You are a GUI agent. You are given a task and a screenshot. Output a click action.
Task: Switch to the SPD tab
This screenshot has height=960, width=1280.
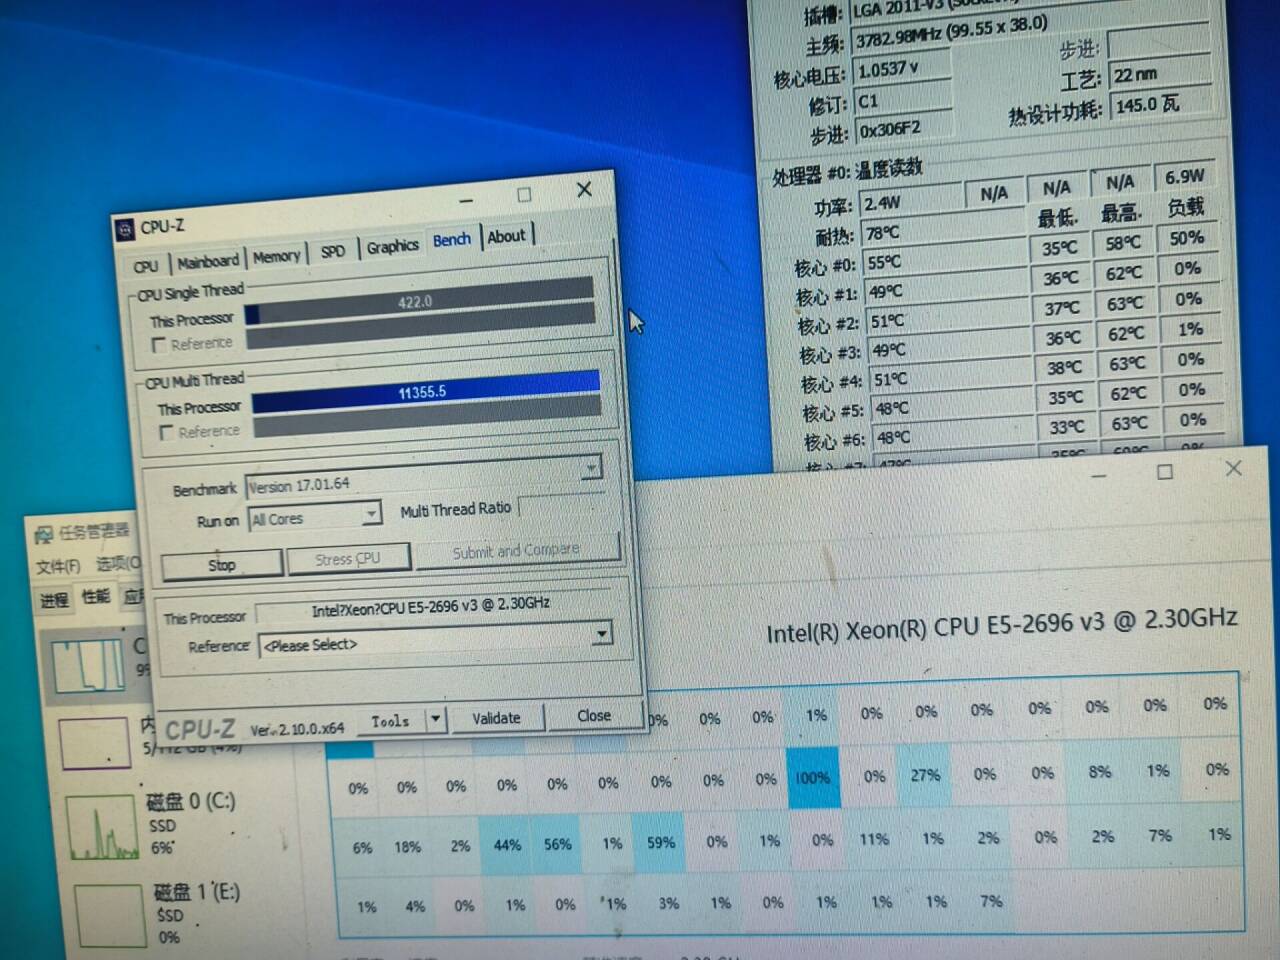tap(333, 252)
